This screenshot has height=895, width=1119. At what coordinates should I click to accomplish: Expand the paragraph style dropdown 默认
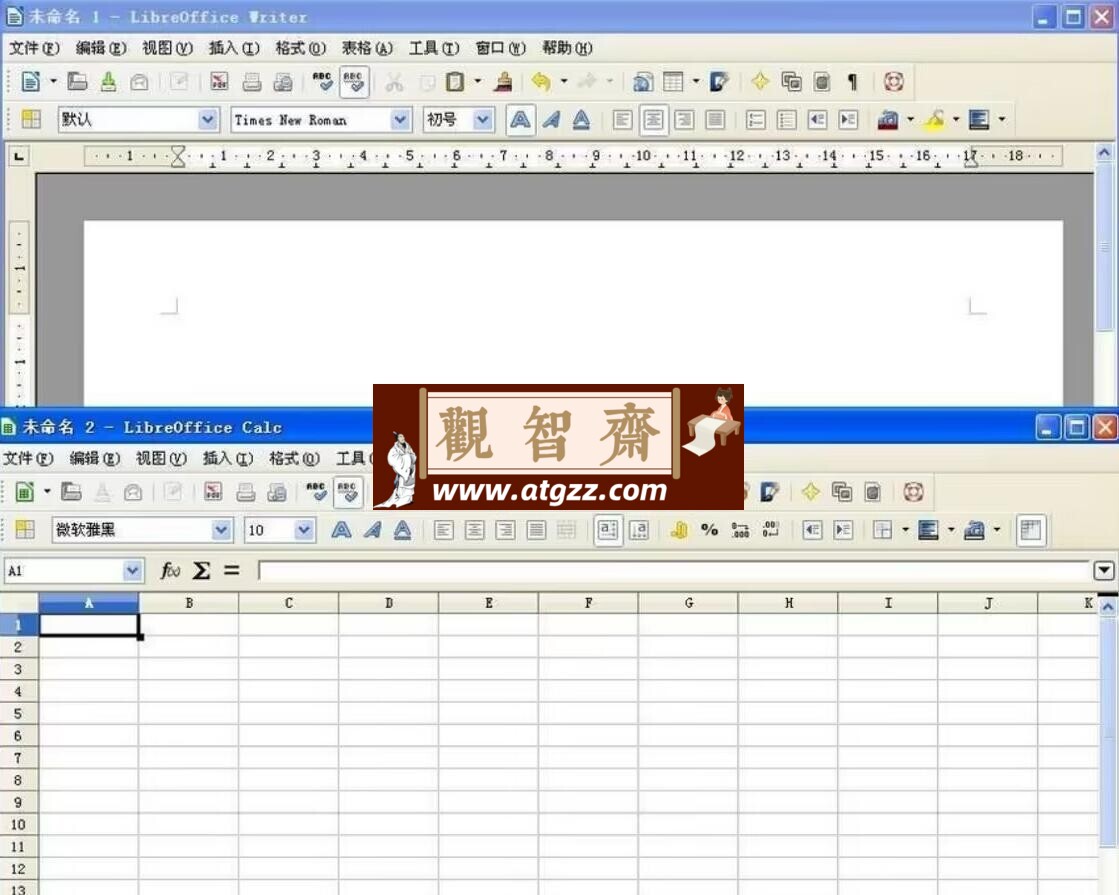point(208,119)
